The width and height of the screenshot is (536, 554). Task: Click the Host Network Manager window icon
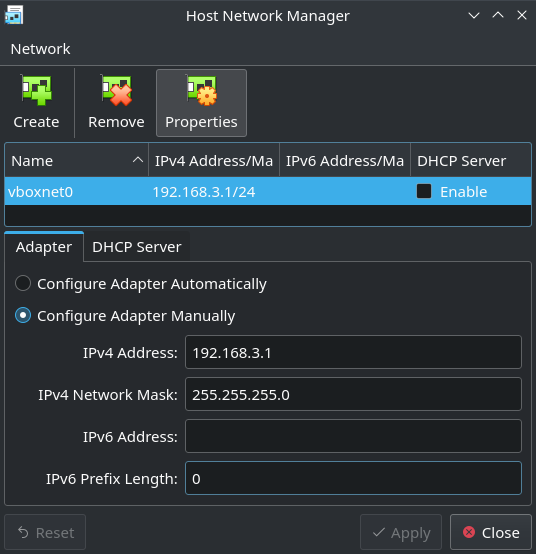14,15
